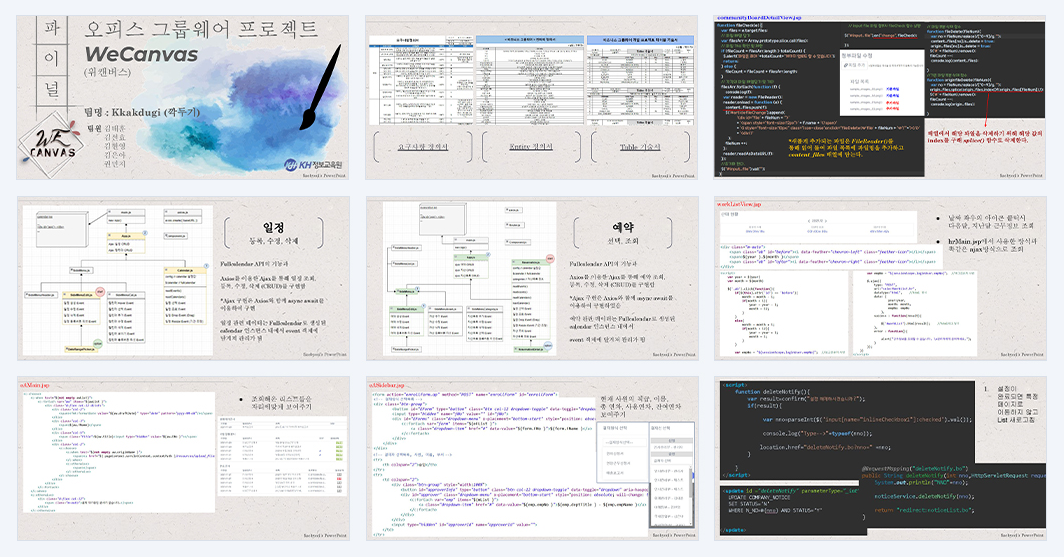
Task: Open the aAMain.jsp slide thumbnail
Action: (183, 459)
